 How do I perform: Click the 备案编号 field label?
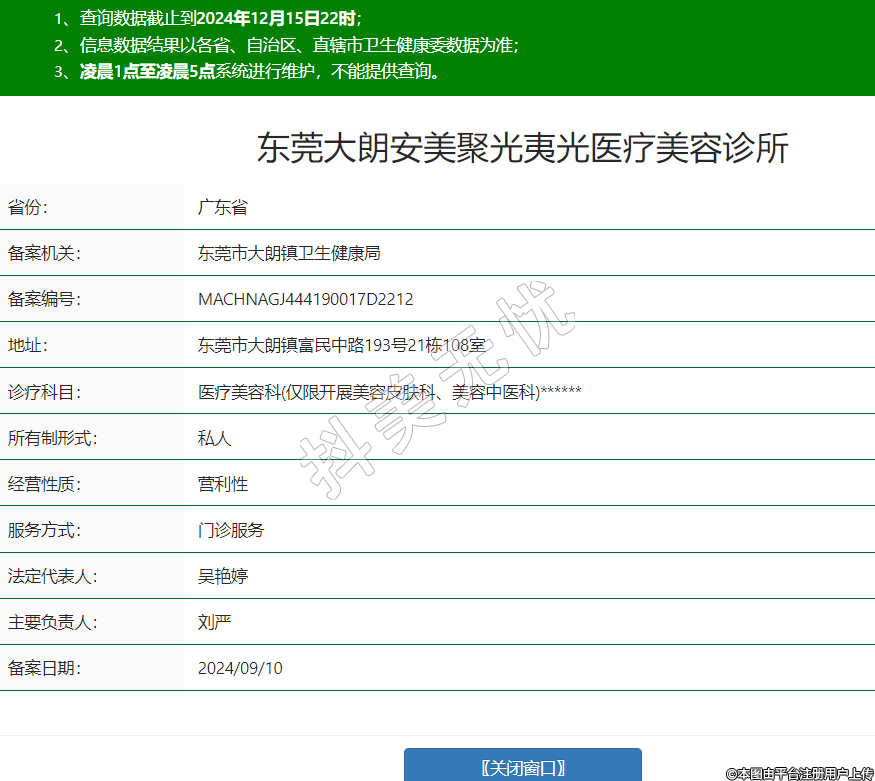point(44,300)
